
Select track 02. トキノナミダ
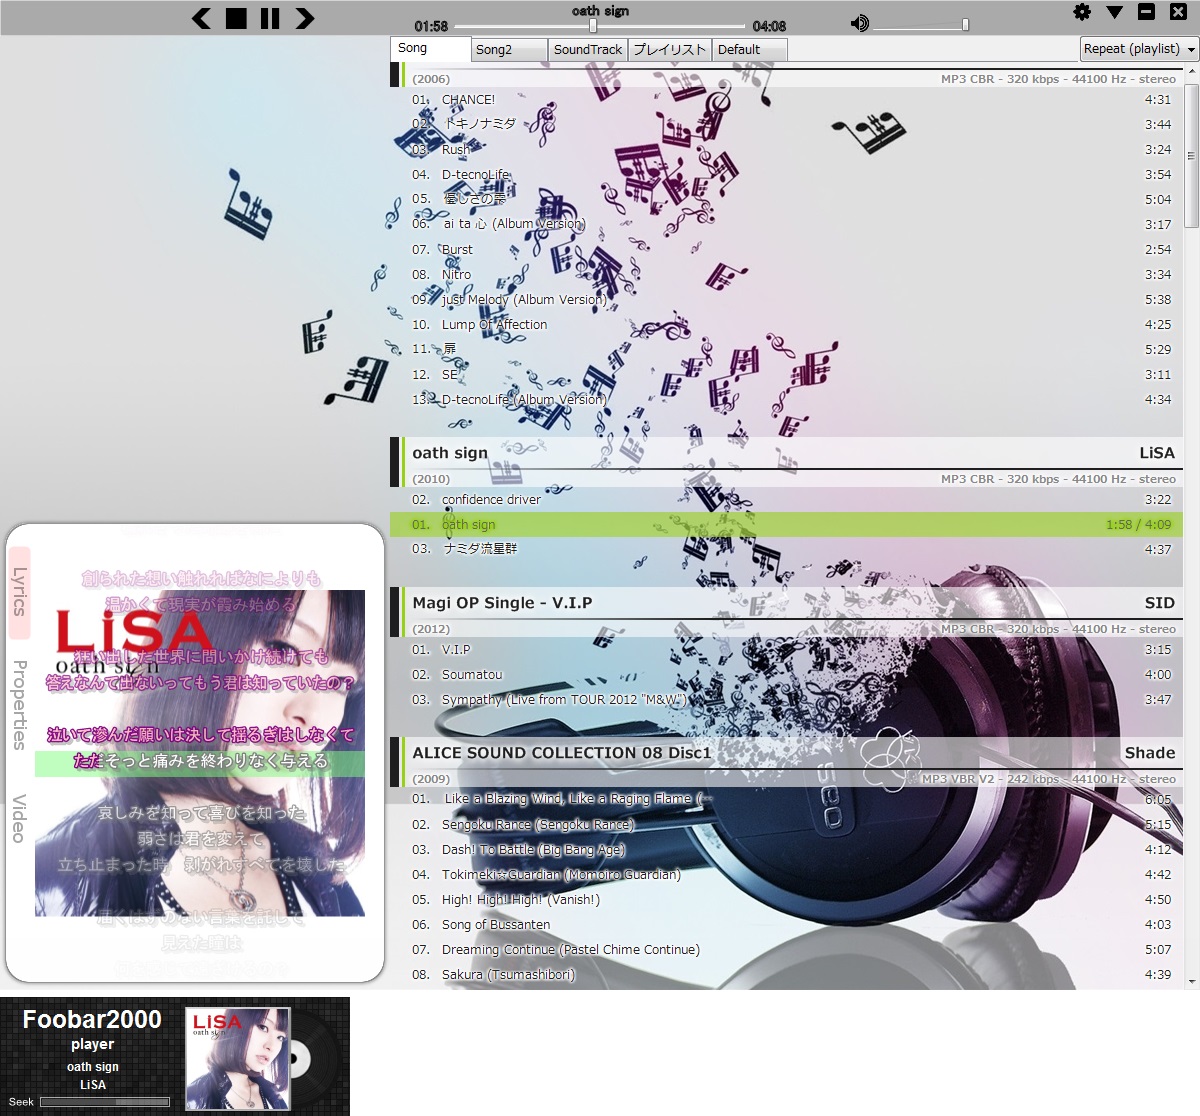coord(786,124)
